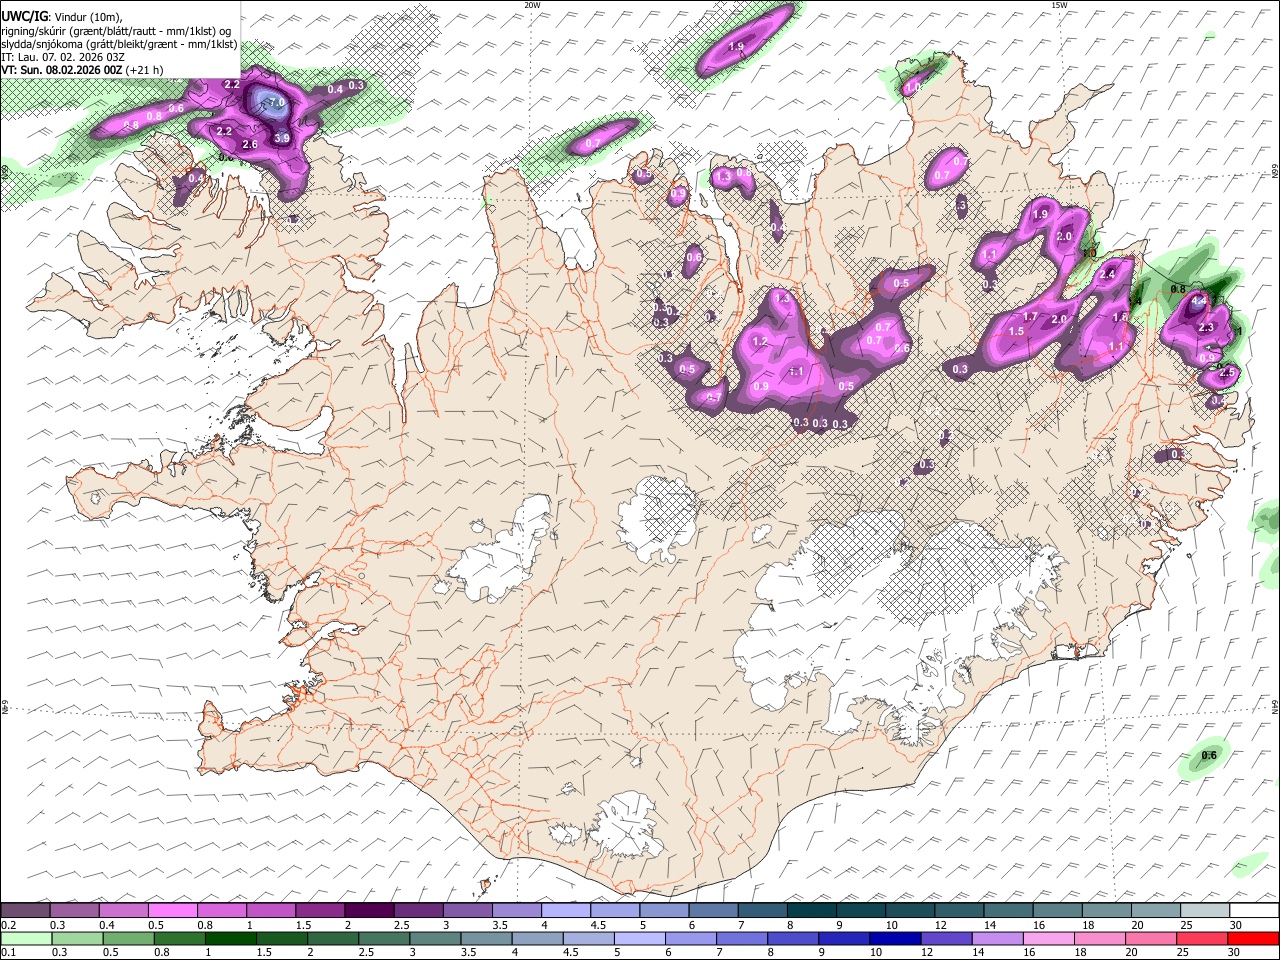Click the '20W' longitude label

(x=532, y=5)
